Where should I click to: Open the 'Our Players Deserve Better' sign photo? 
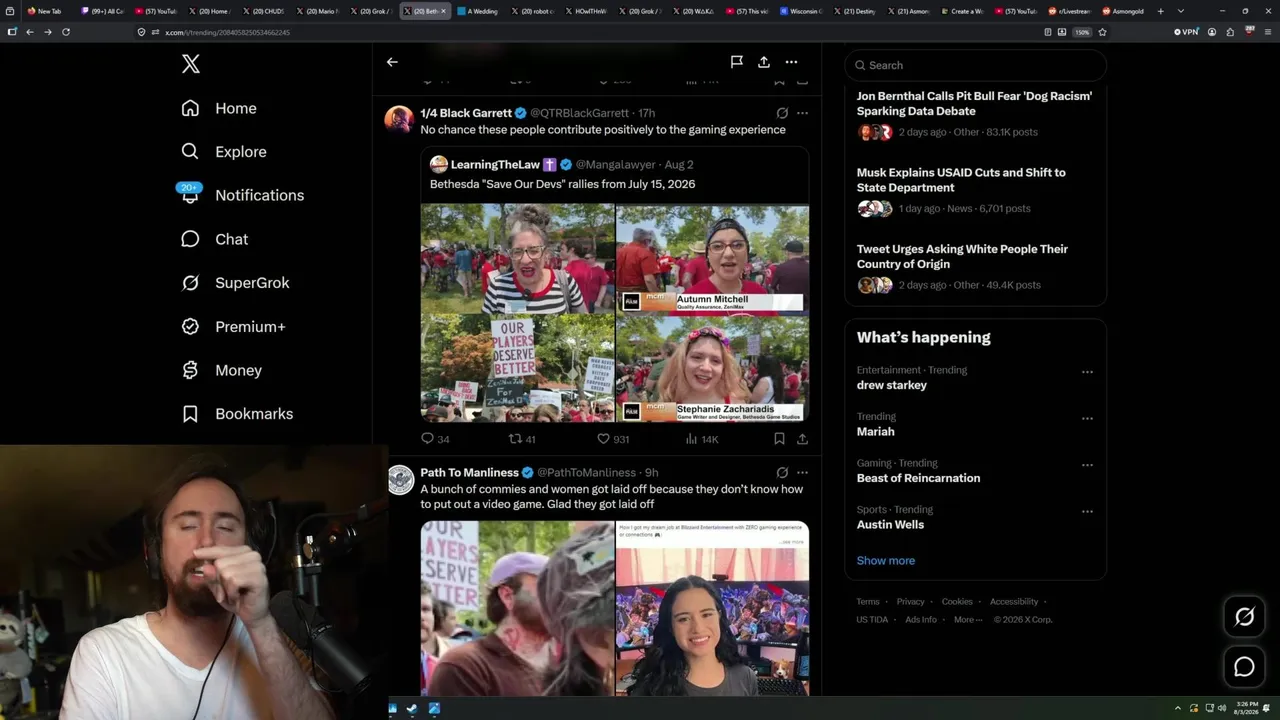tap(518, 368)
